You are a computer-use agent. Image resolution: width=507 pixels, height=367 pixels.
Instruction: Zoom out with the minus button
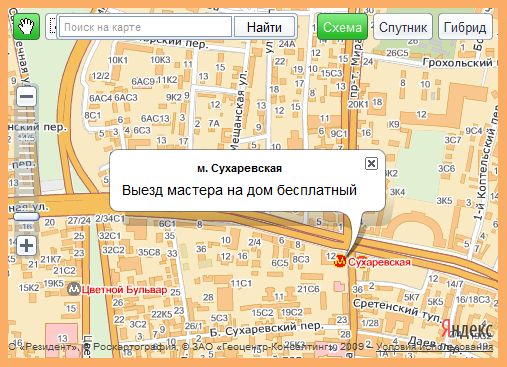(x=26, y=97)
